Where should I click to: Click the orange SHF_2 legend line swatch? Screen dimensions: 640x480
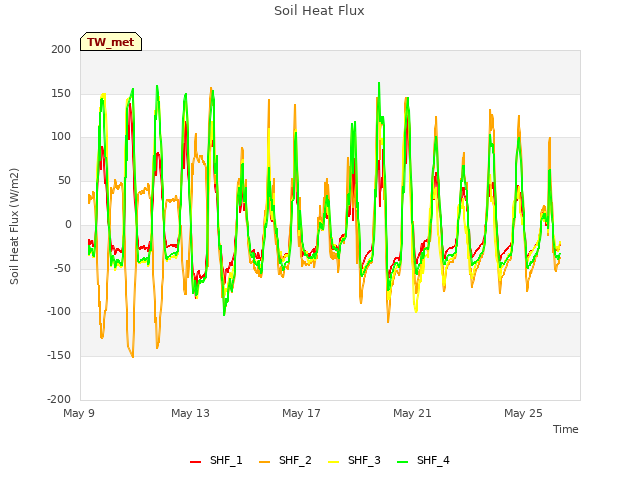click(x=264, y=462)
